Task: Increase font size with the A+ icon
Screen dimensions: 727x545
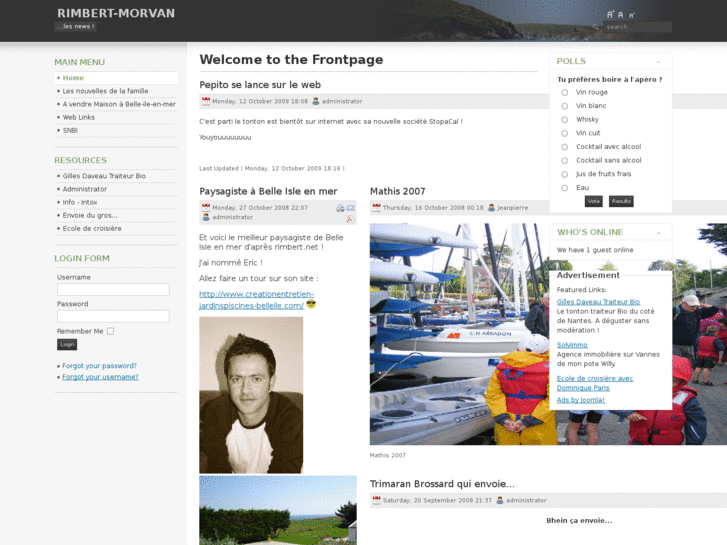Action: click(x=610, y=14)
